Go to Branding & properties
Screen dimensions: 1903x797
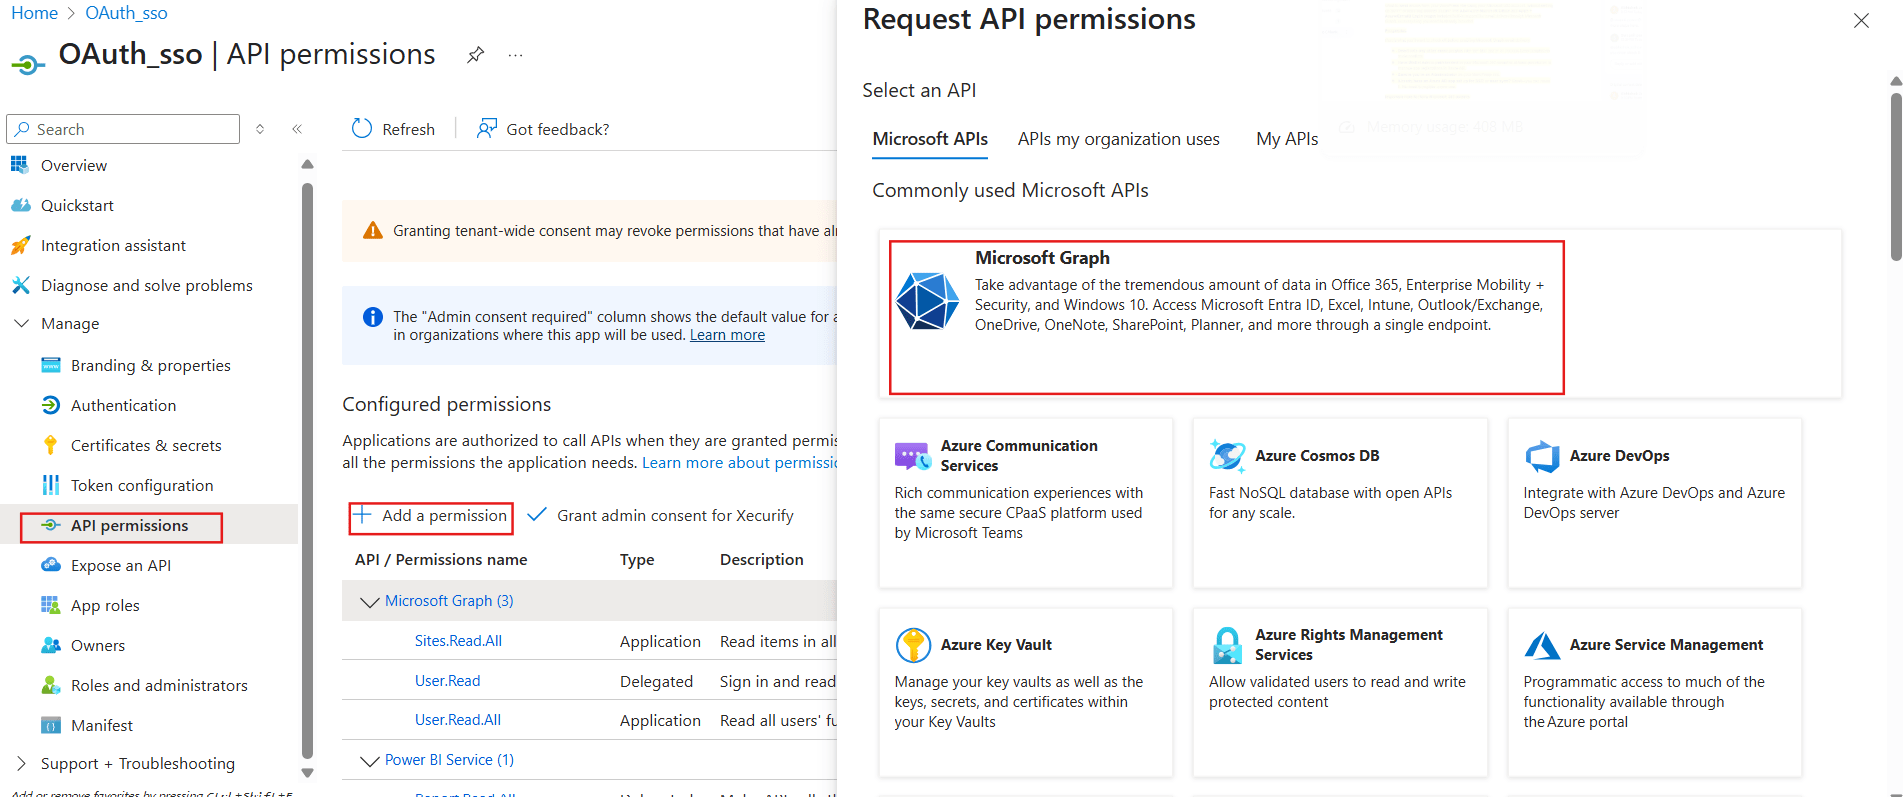click(x=150, y=365)
